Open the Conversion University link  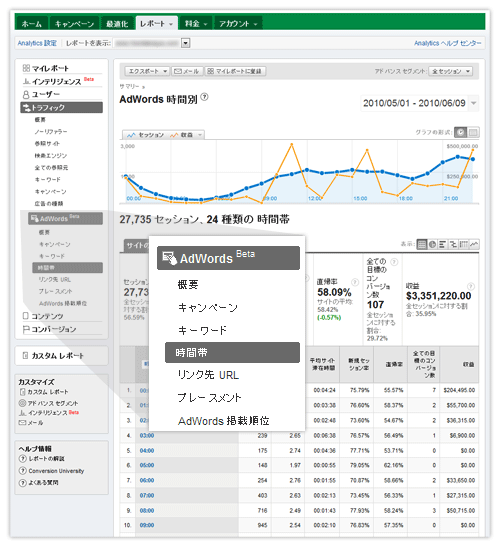[56, 471]
